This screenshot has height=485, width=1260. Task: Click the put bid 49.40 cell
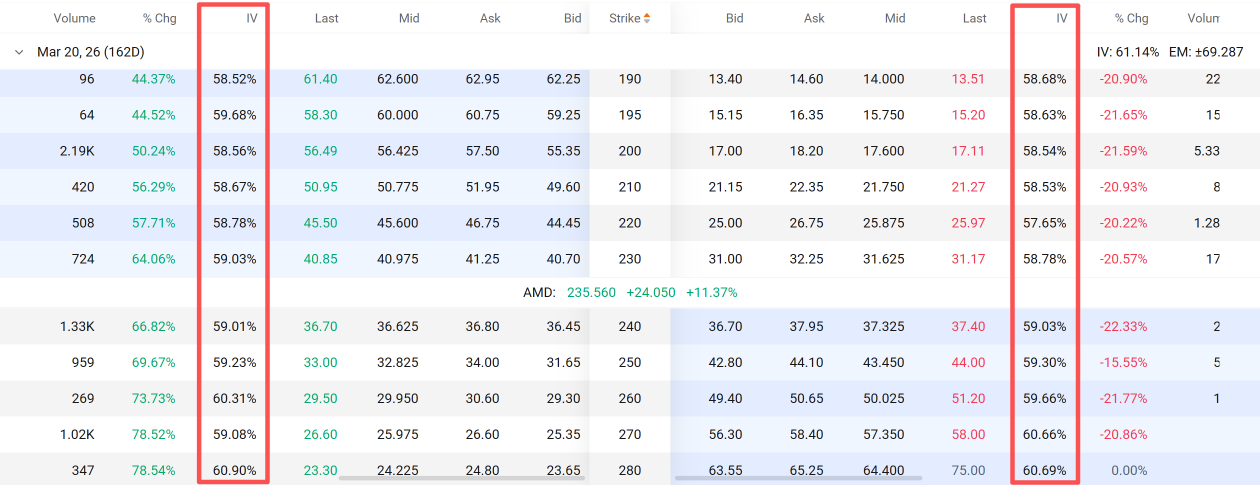(x=725, y=399)
